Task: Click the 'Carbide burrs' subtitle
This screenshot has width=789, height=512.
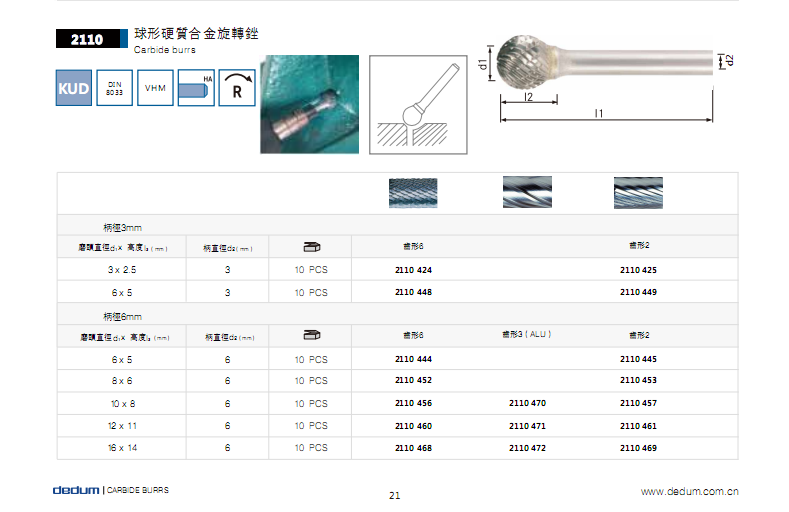Action: [165, 50]
